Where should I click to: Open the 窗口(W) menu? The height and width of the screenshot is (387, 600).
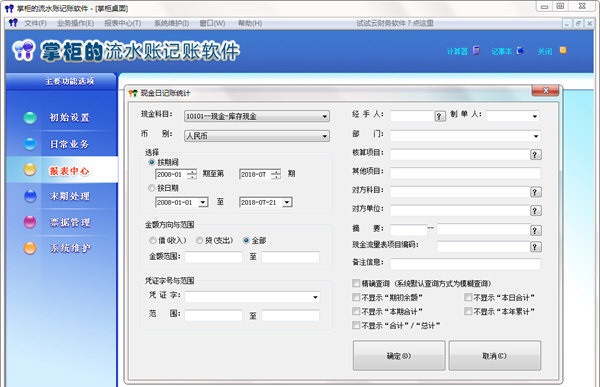(x=212, y=23)
